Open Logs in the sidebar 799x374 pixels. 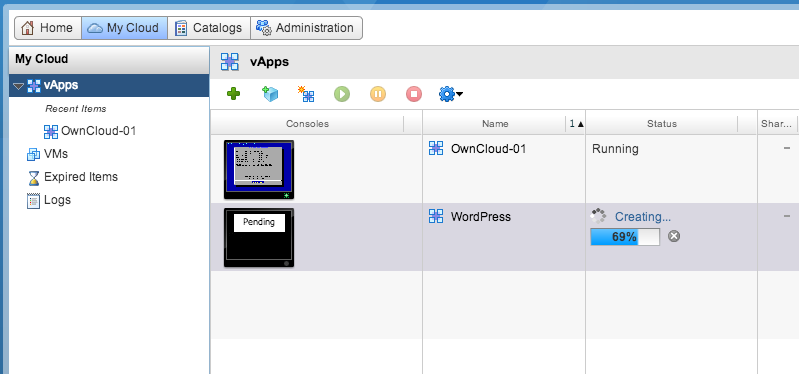(57, 200)
